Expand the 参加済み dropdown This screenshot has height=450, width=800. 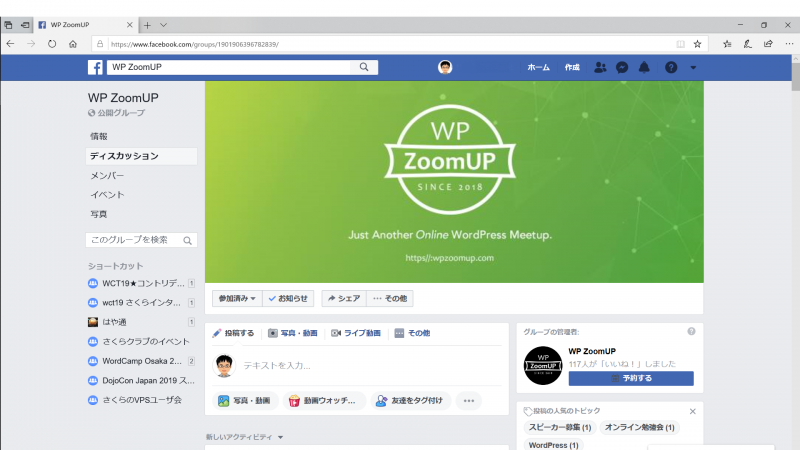click(x=237, y=298)
